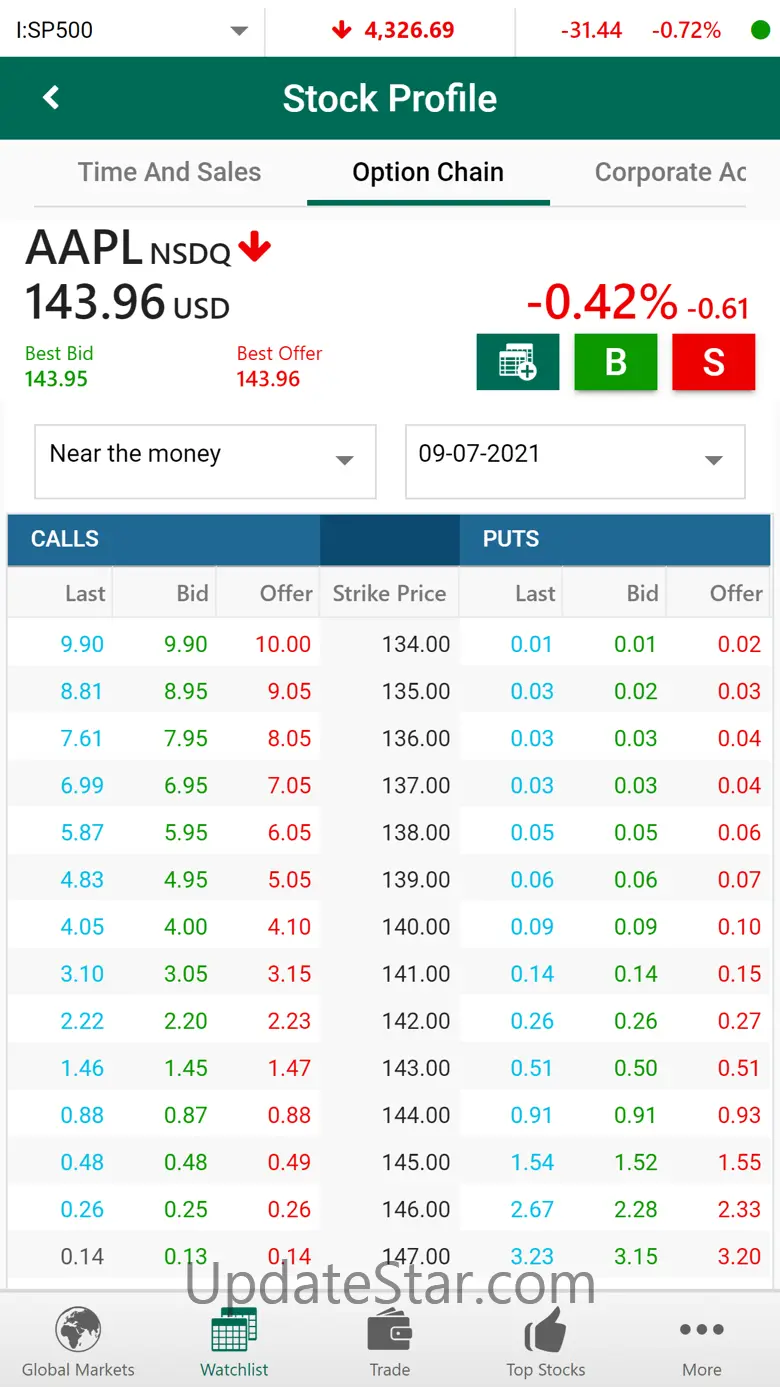Click call bid 4.00
The height and width of the screenshot is (1387, 780).
pyautogui.click(x=186, y=926)
